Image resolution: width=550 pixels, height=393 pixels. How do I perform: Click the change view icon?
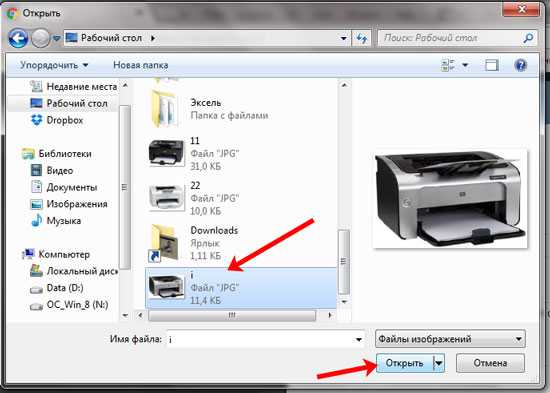click(x=448, y=65)
